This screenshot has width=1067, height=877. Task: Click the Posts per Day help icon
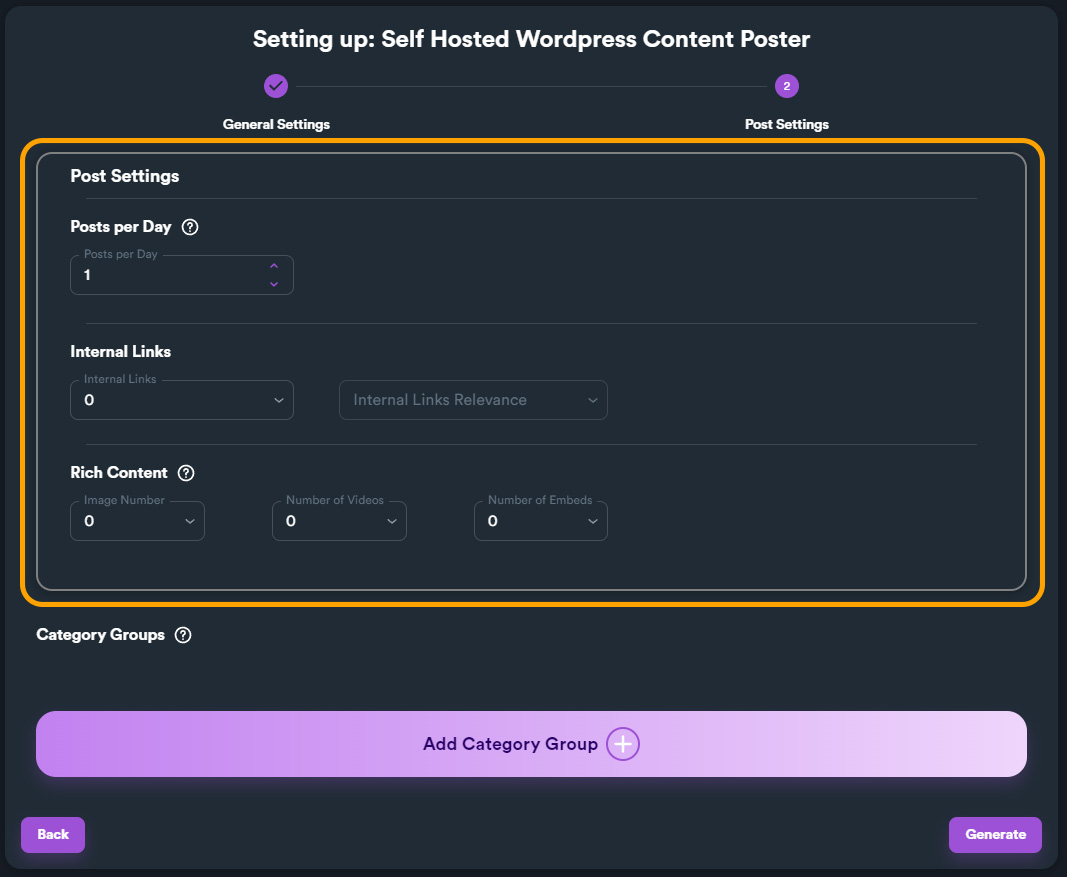pos(190,227)
